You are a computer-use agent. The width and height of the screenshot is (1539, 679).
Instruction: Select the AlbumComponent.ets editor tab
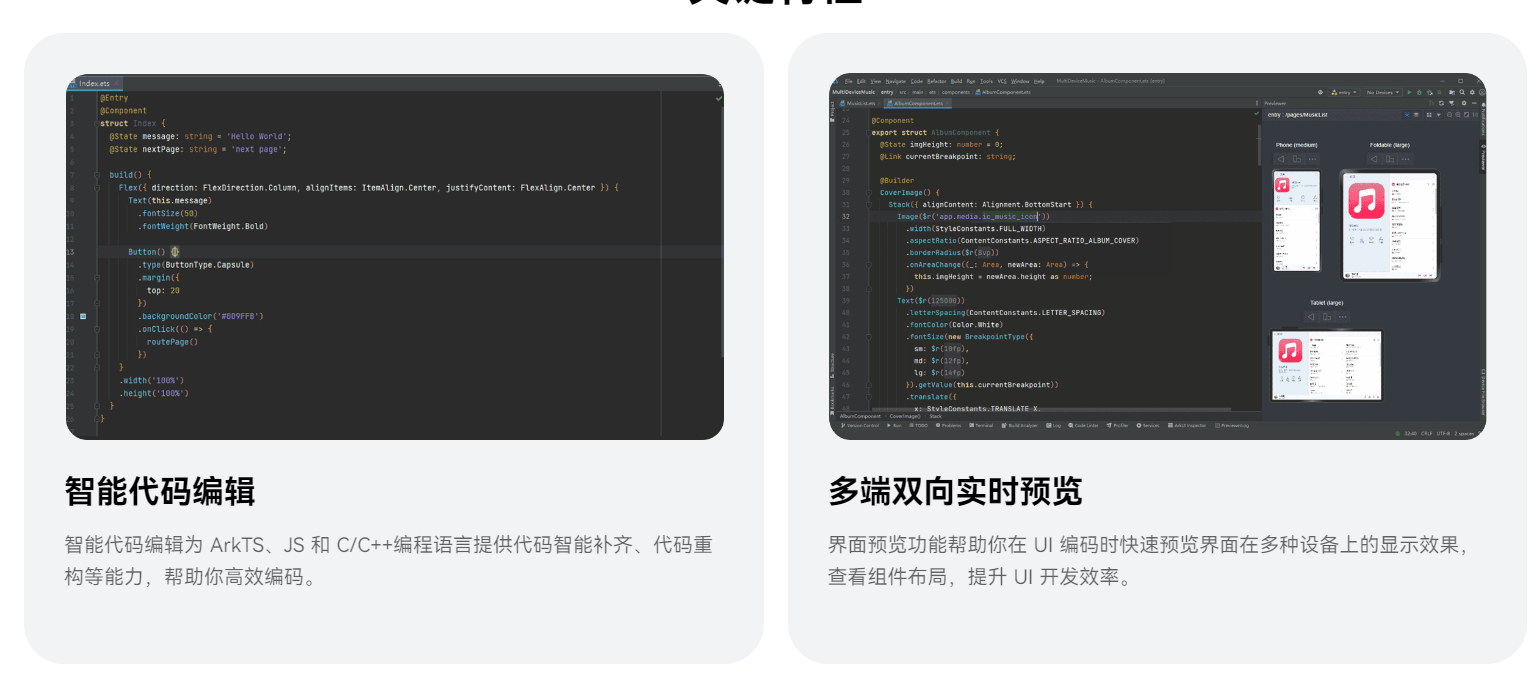pyautogui.click(x=918, y=103)
